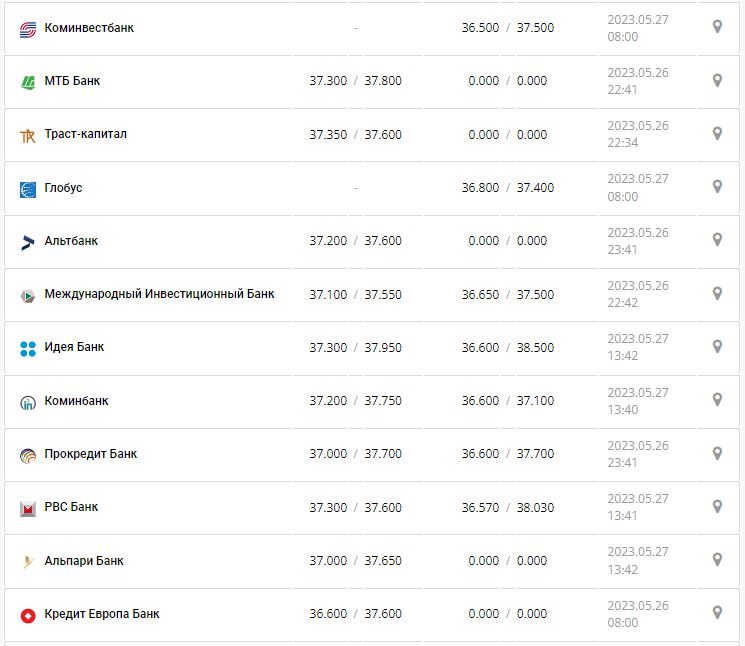Image resolution: width=745 pixels, height=646 pixels.
Task: Click the Коминбанк location marker
Action: 717,400
